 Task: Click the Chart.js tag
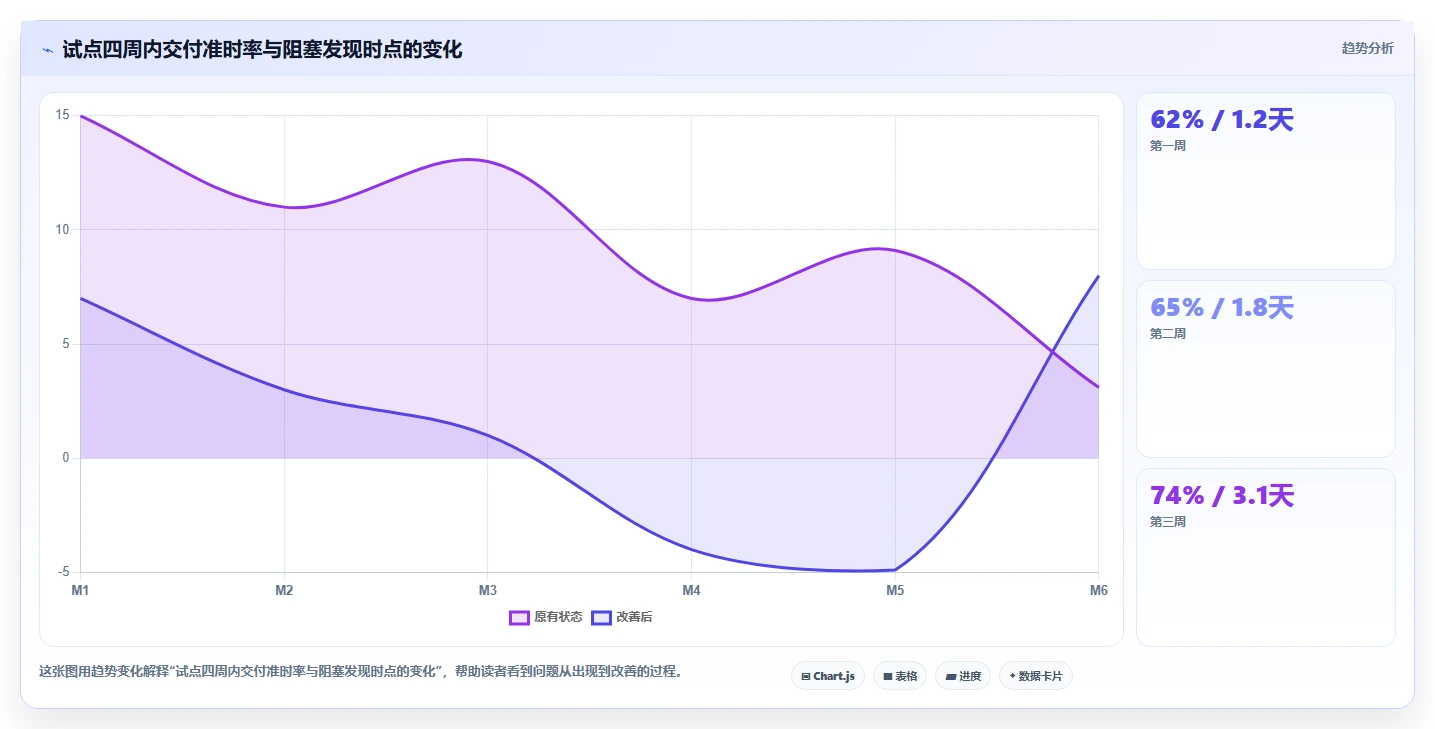pyautogui.click(x=828, y=676)
